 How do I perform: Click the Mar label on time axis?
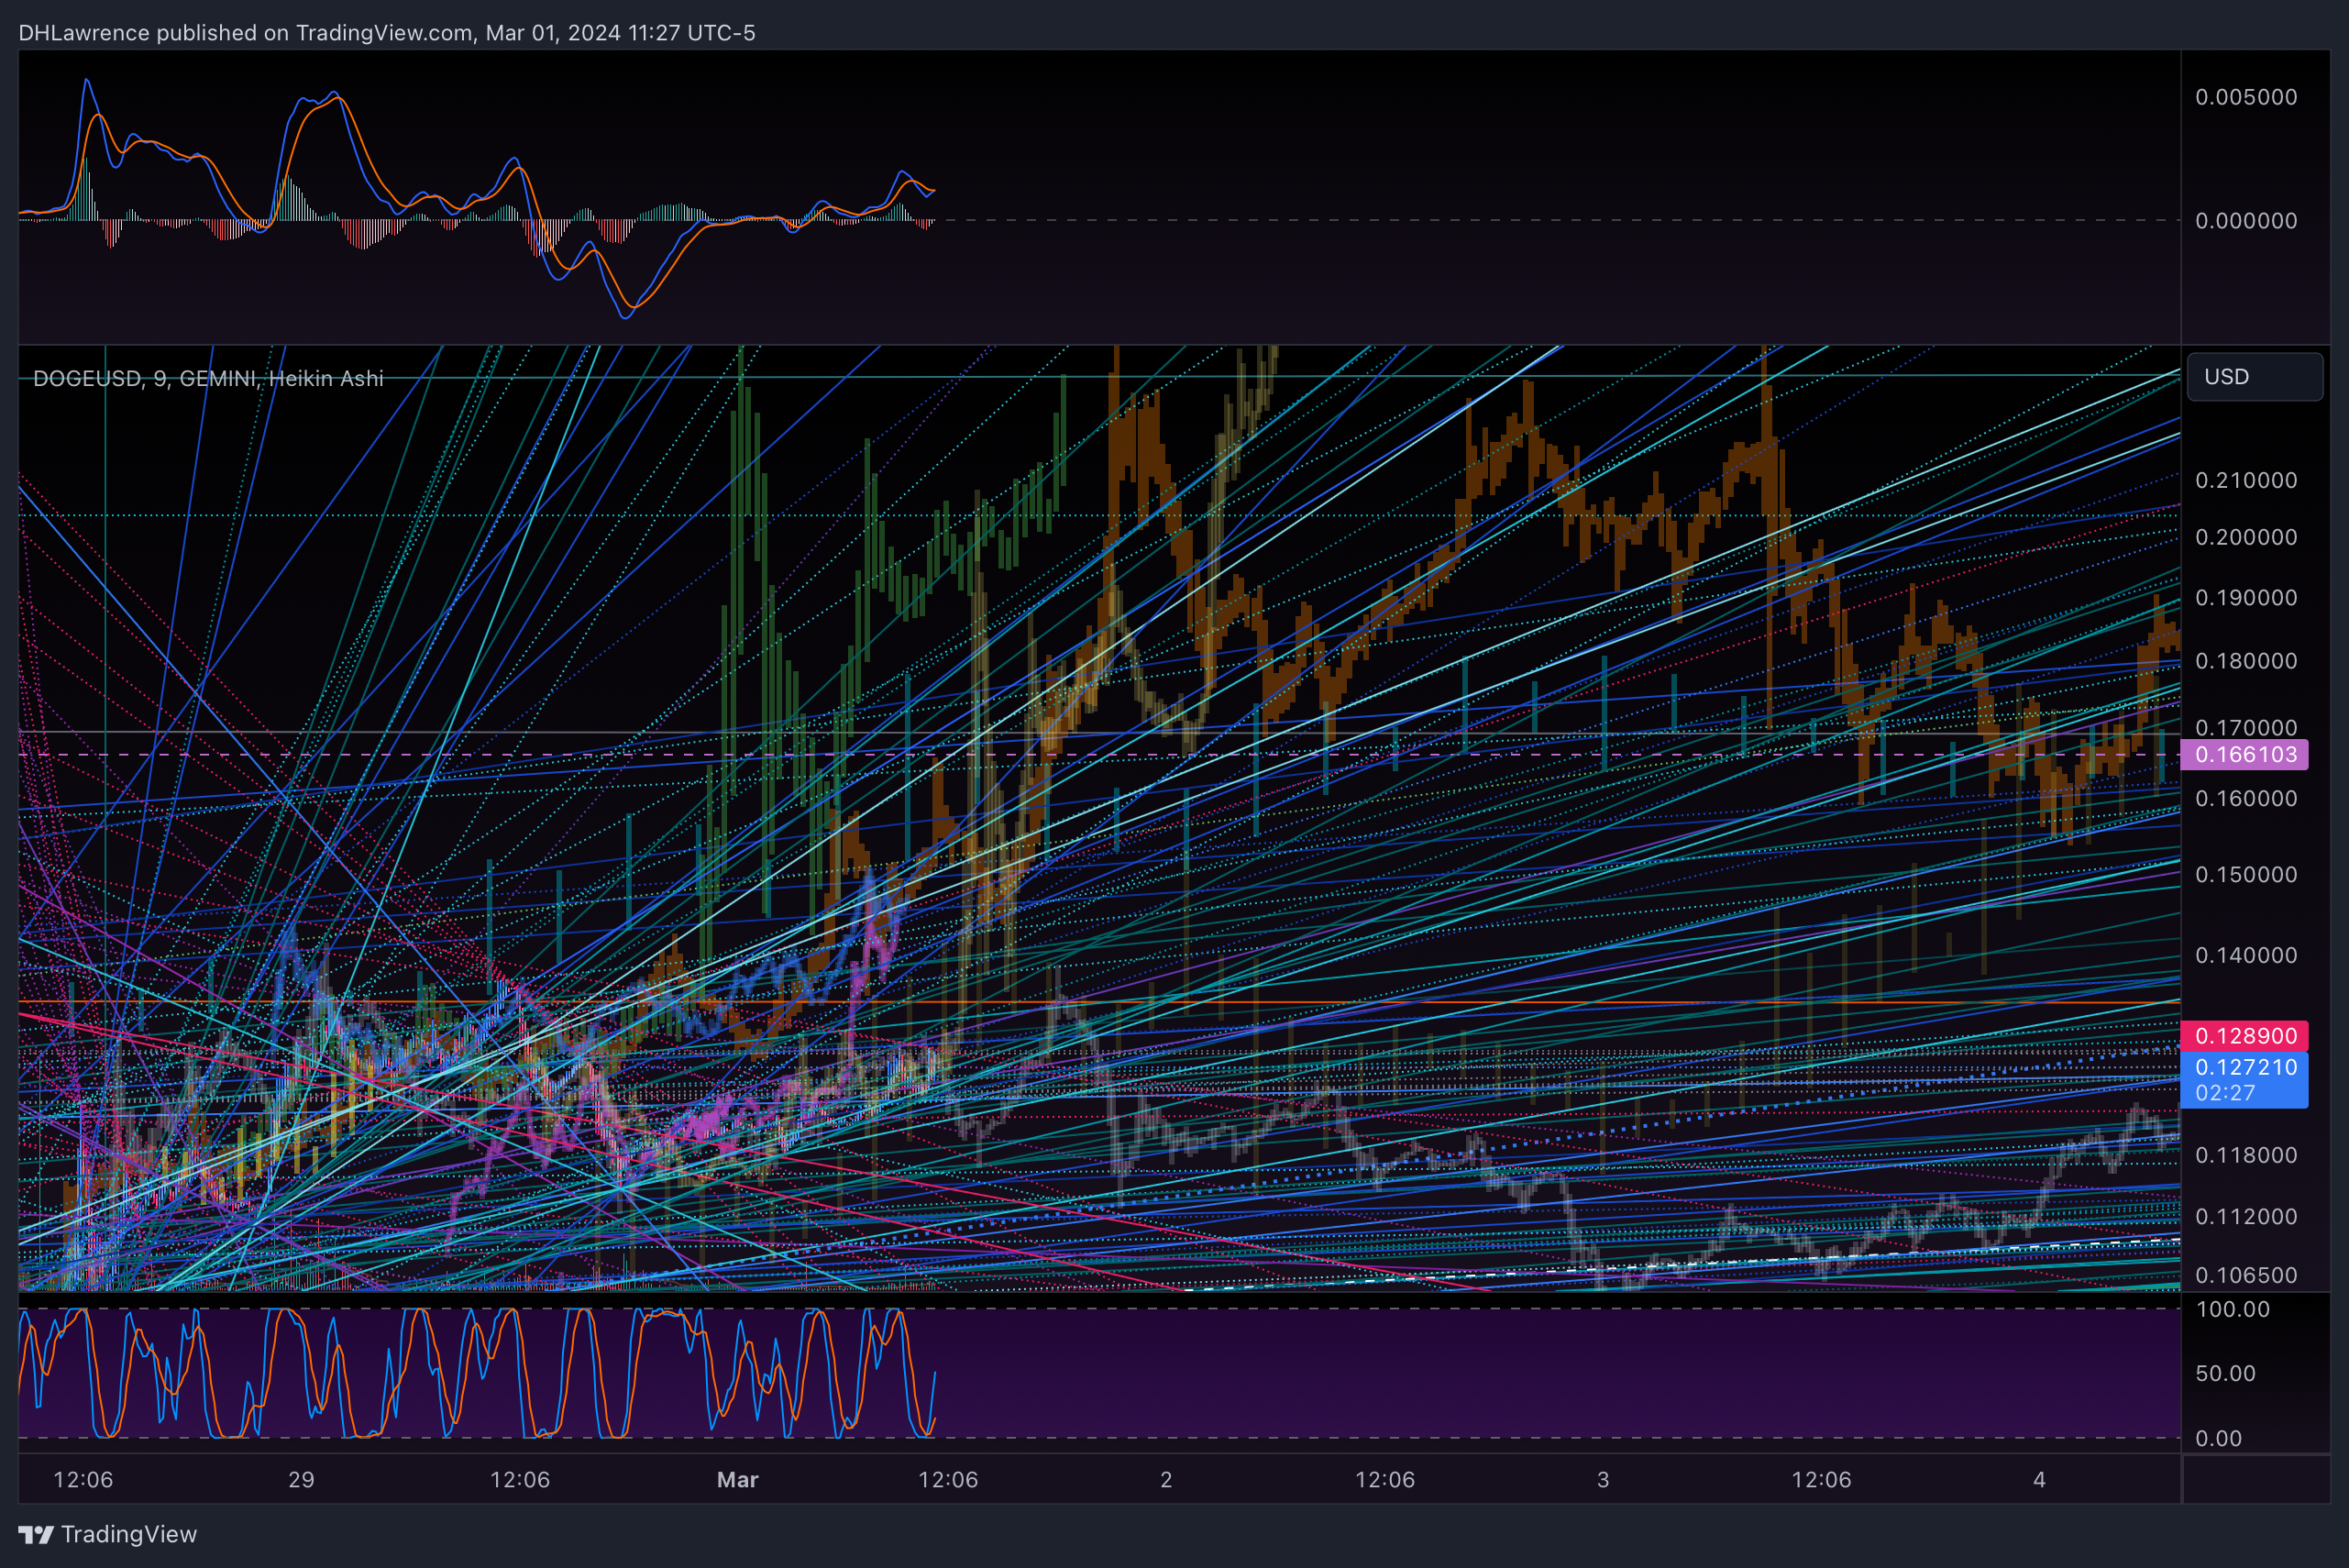[738, 1480]
